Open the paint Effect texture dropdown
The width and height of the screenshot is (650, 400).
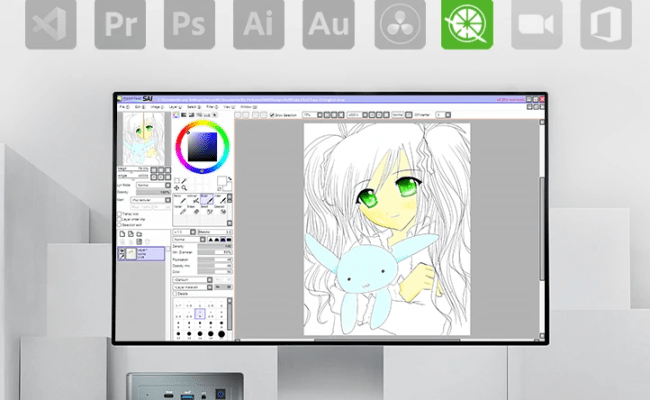click(x=151, y=200)
